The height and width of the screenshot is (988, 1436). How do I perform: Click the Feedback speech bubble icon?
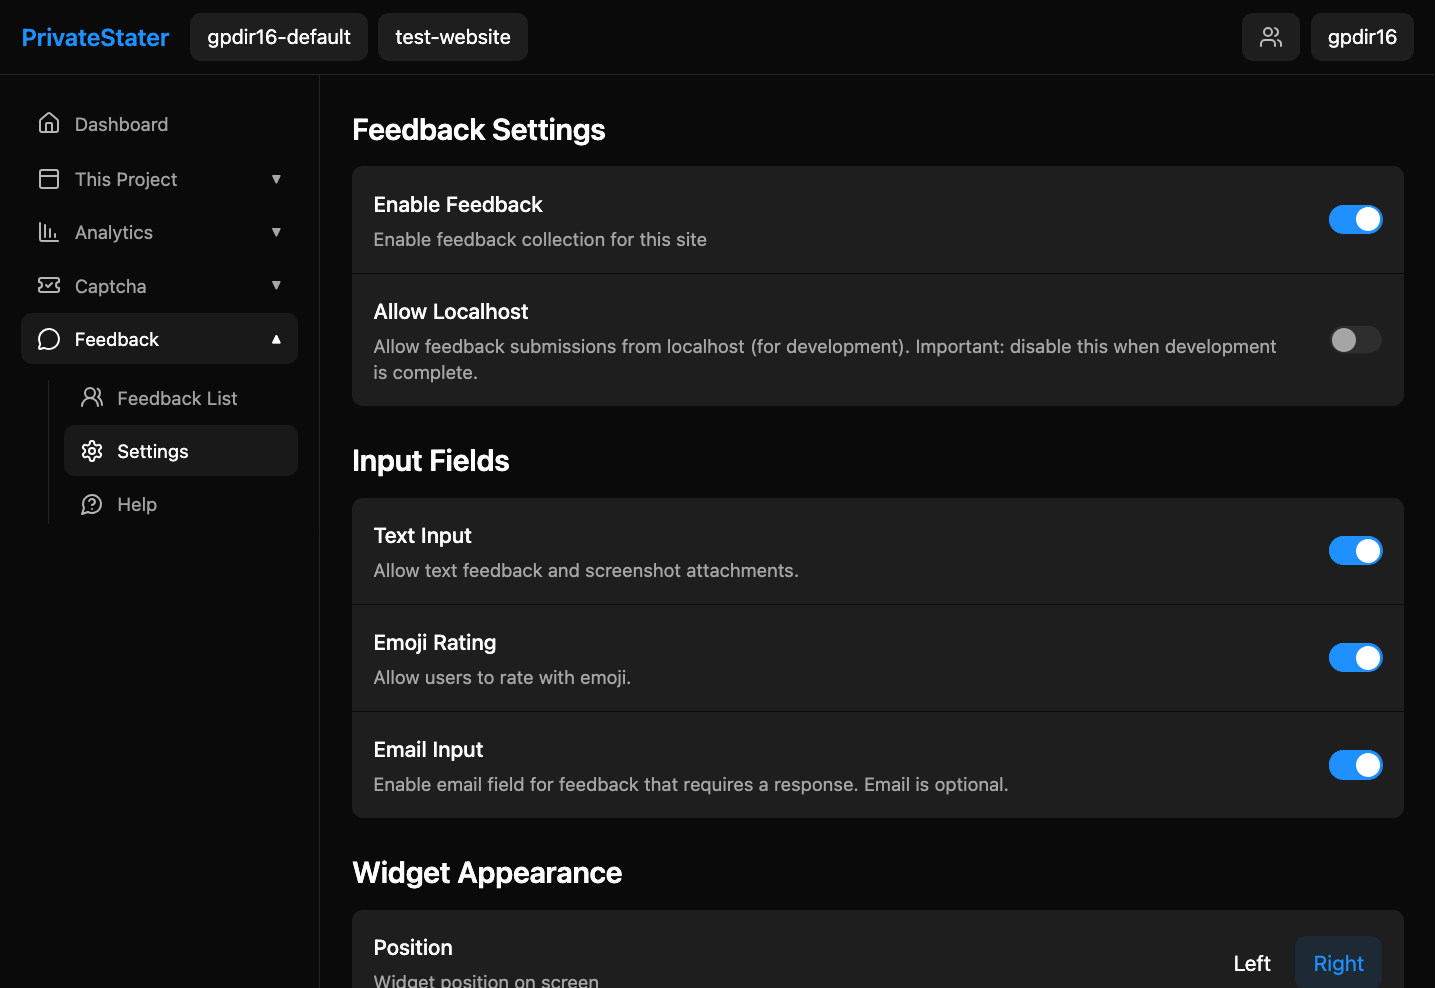(48, 339)
